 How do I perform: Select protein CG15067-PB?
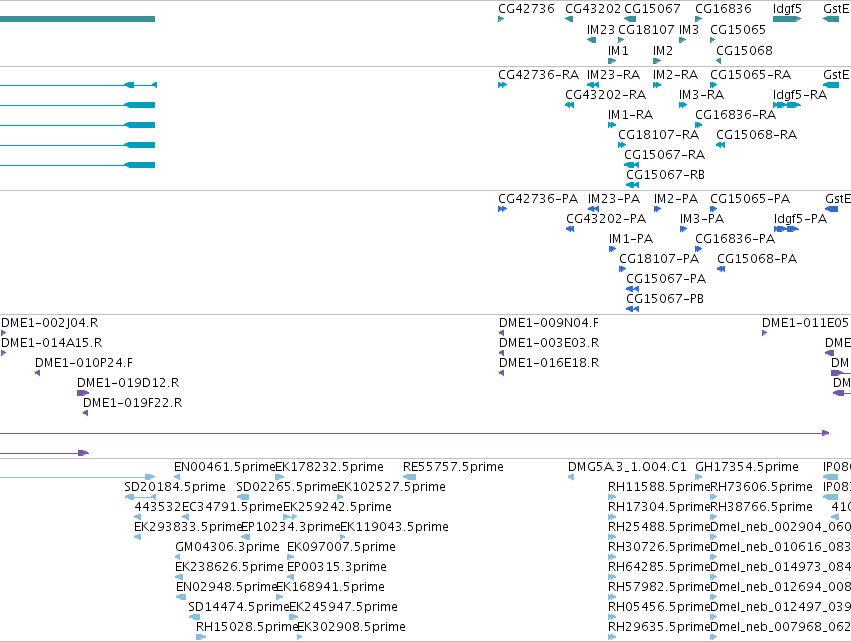[x=665, y=298]
